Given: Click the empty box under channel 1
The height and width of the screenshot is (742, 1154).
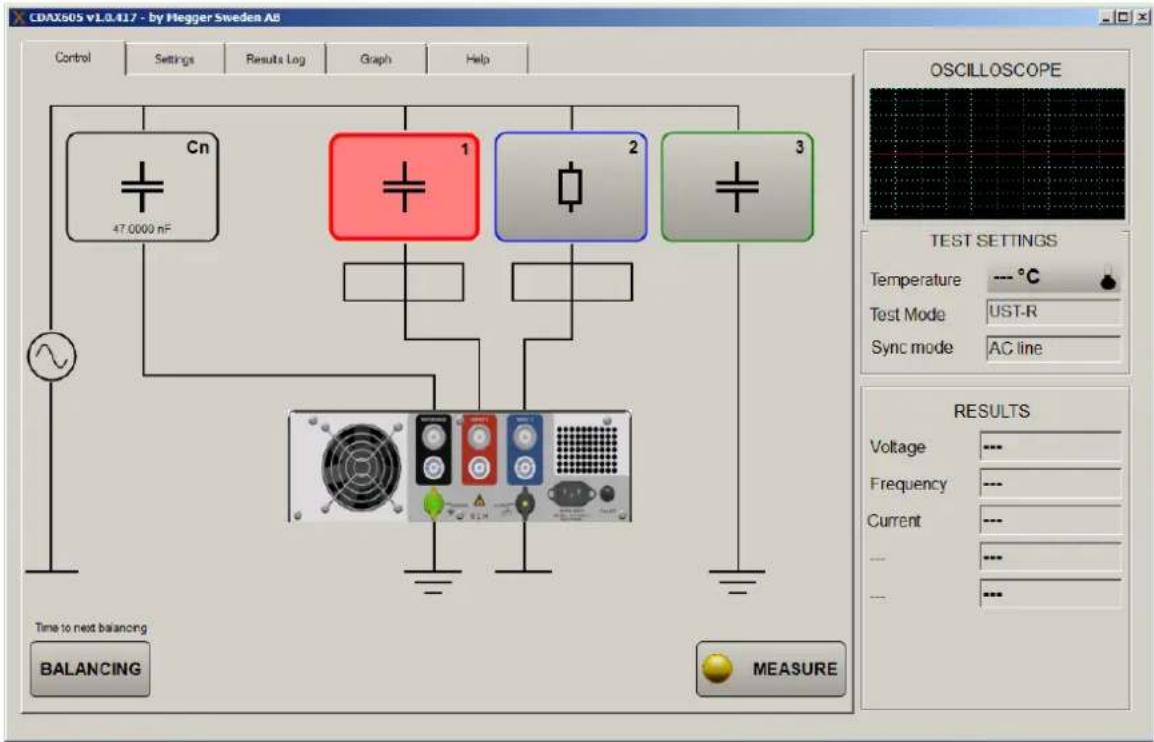Looking at the screenshot, I should tap(403, 282).
